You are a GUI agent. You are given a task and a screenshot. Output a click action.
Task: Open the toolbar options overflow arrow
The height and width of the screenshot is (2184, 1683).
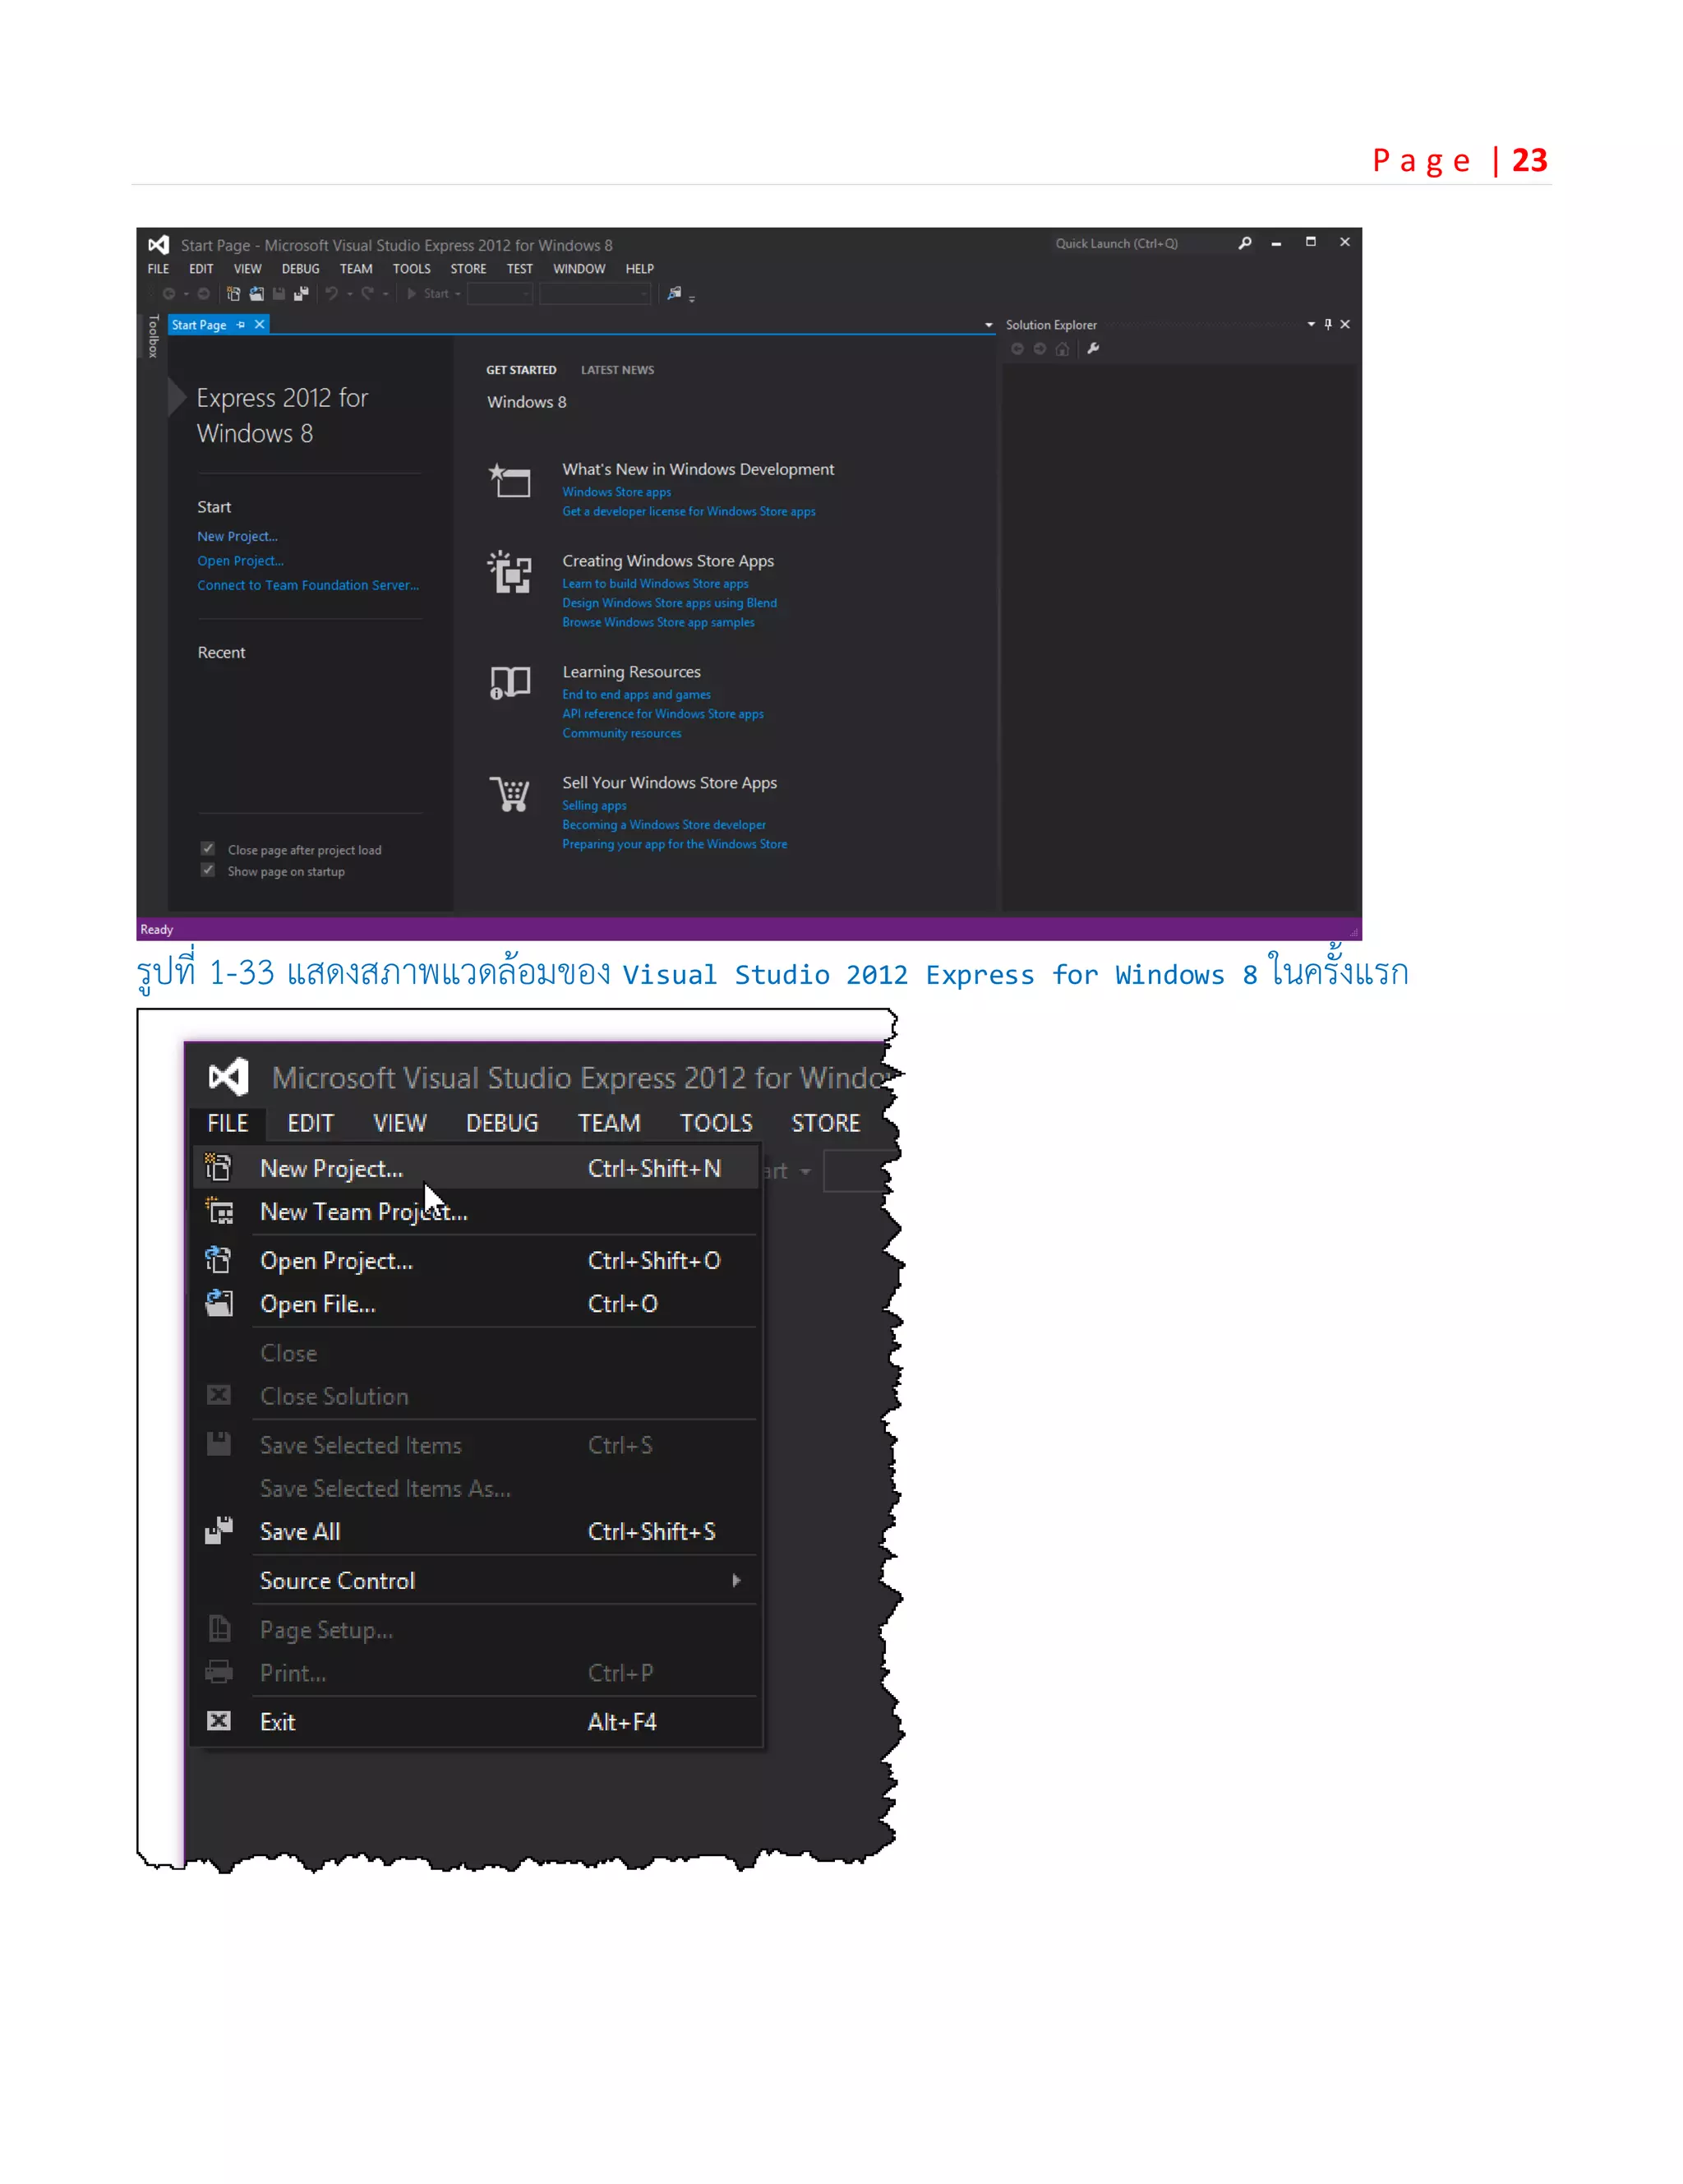pos(692,298)
